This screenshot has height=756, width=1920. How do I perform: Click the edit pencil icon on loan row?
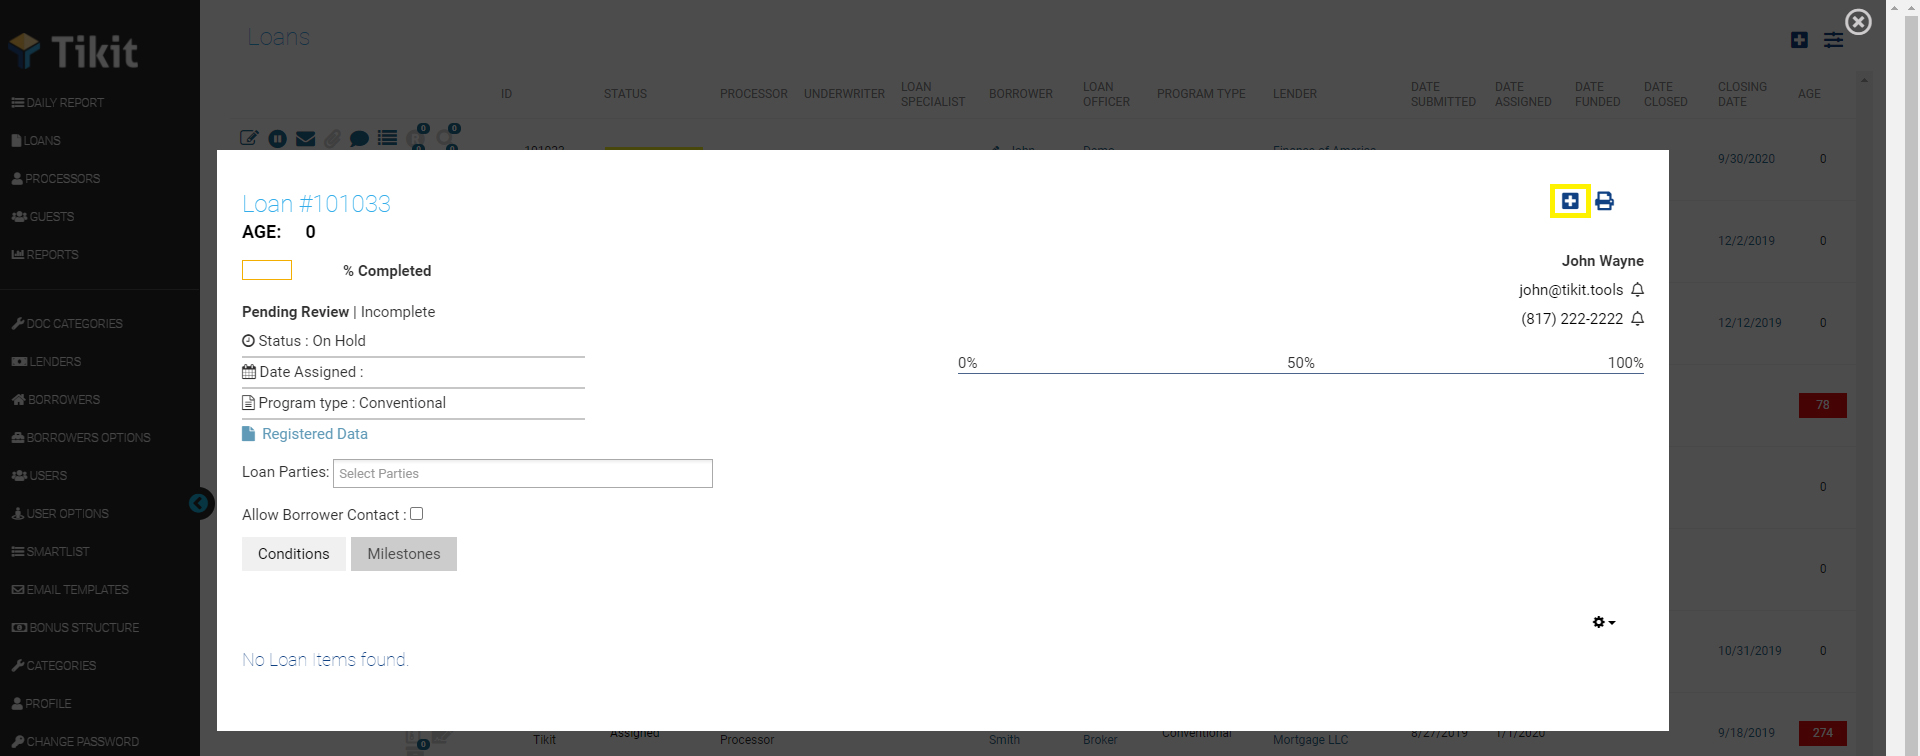[x=249, y=138]
